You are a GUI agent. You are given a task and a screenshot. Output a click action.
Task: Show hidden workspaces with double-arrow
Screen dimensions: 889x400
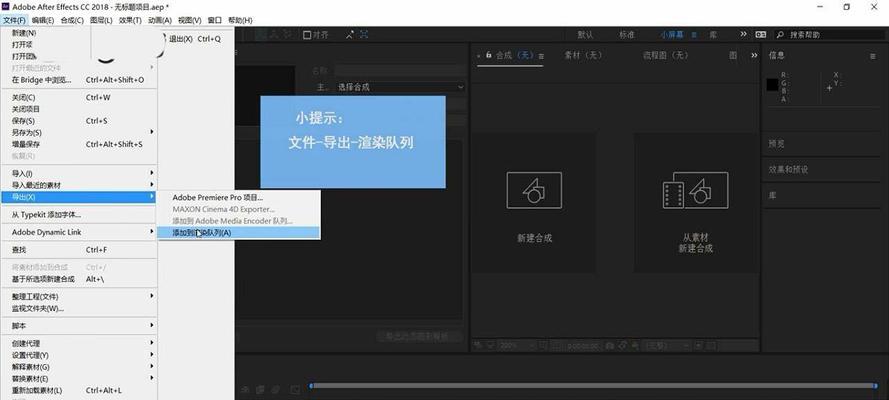pos(743,34)
